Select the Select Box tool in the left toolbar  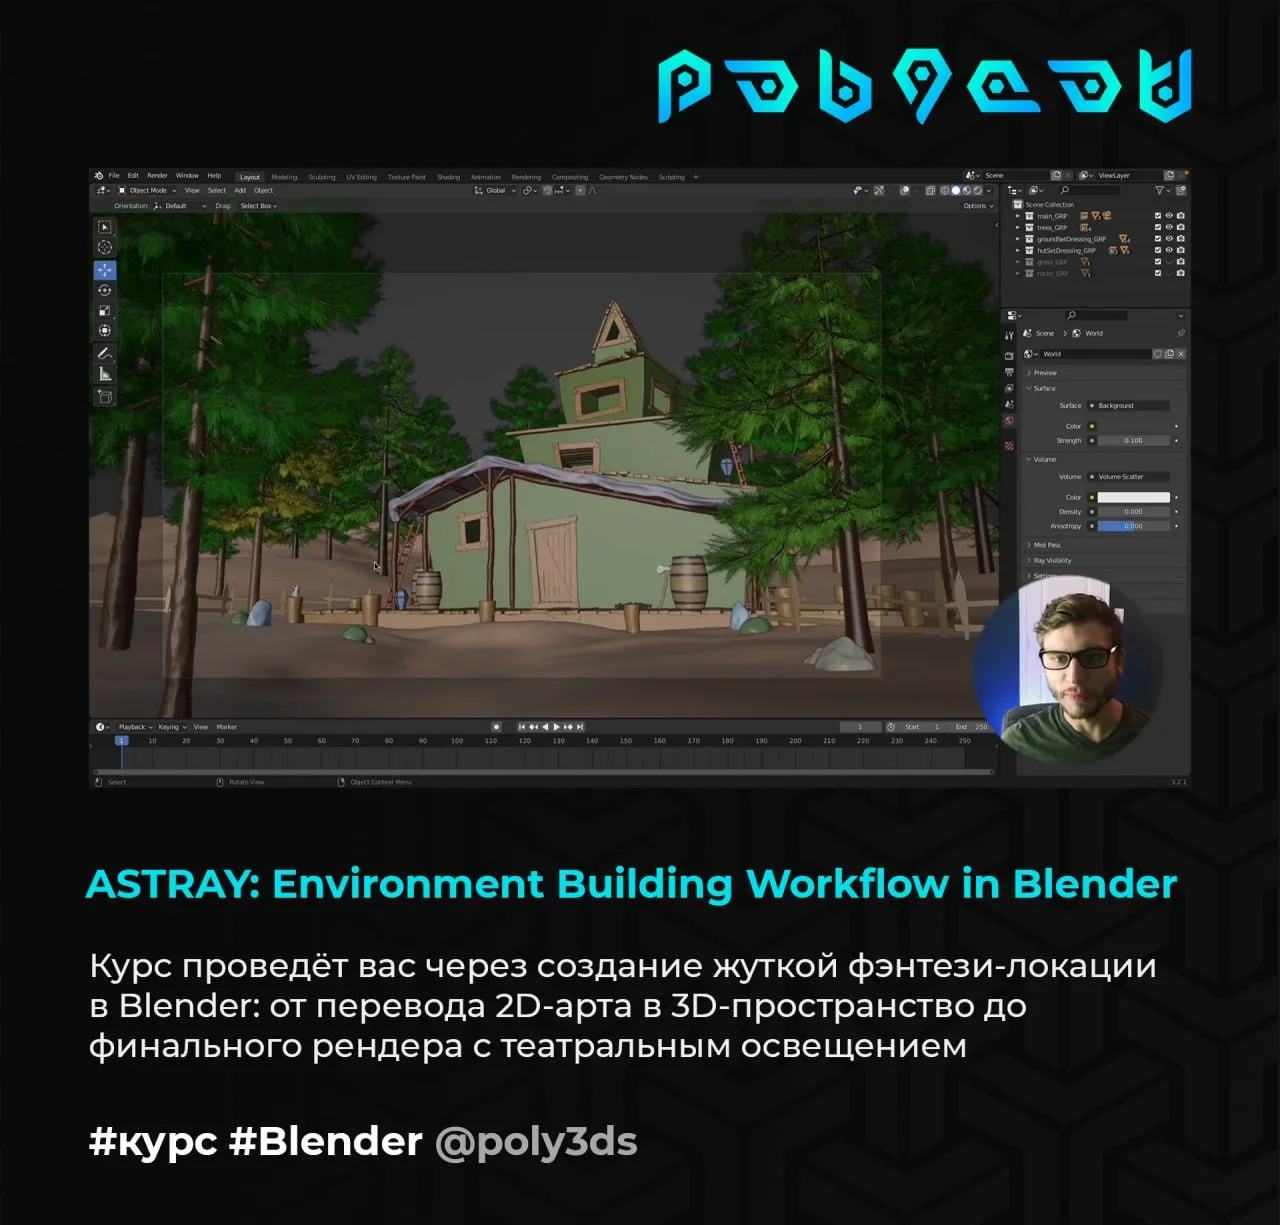(x=105, y=227)
